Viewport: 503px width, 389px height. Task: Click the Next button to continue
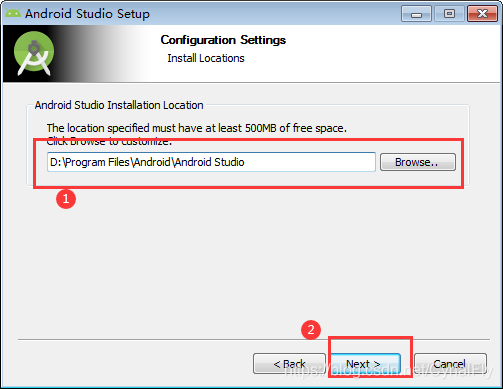pos(366,364)
